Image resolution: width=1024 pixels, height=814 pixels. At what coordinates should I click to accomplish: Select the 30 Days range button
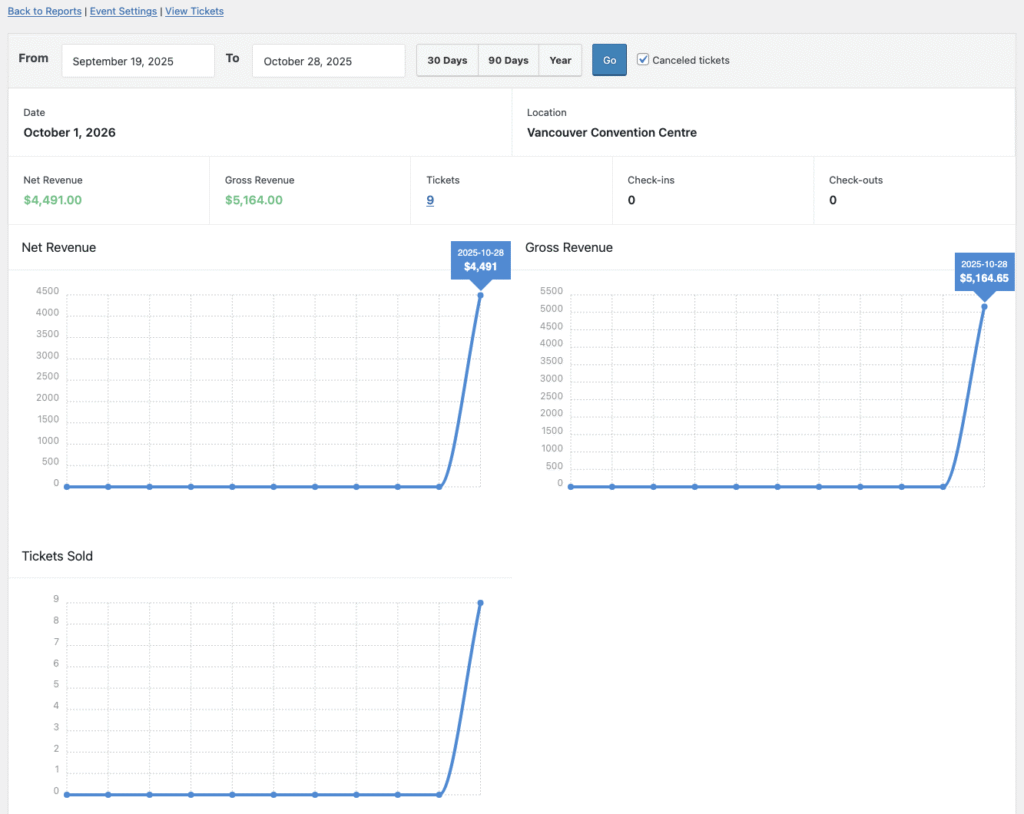(x=447, y=60)
